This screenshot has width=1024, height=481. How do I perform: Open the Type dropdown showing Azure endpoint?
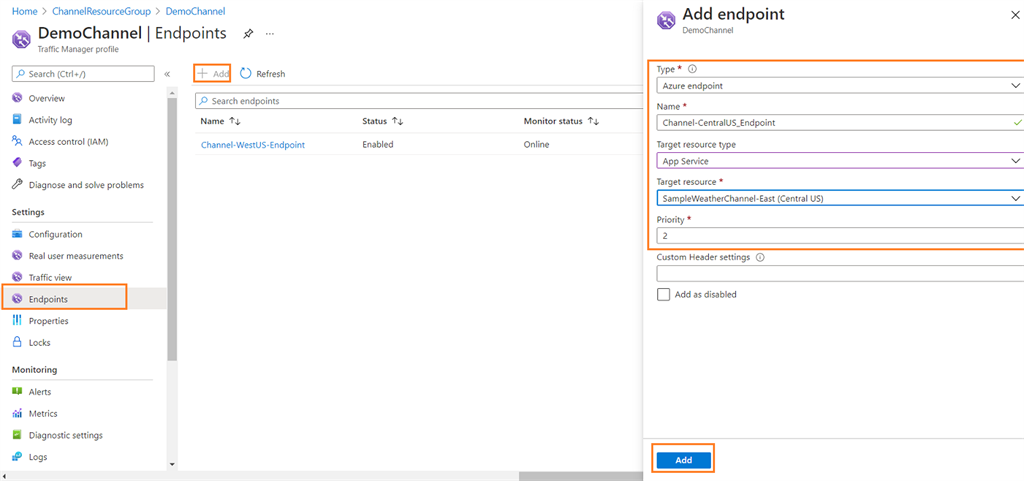840,85
